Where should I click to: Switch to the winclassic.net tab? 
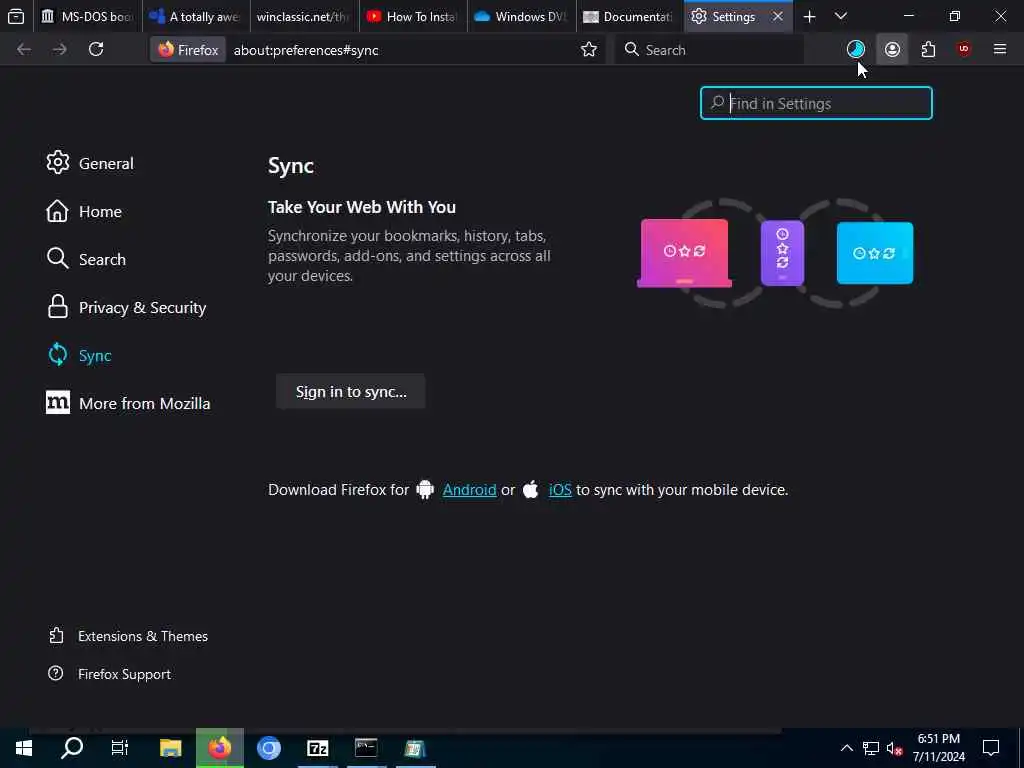304,16
